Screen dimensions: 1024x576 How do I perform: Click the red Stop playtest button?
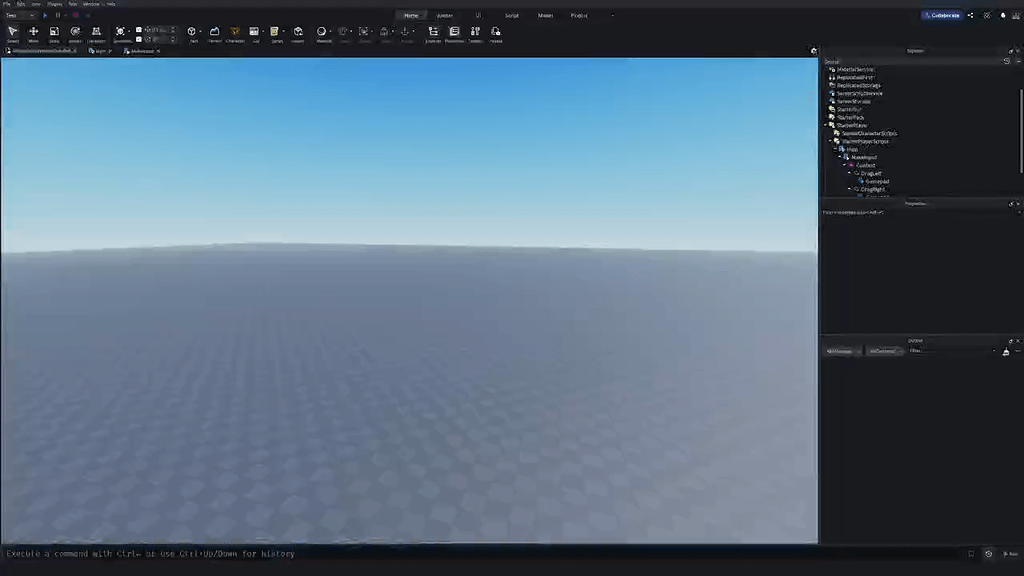pyautogui.click(x=76, y=15)
